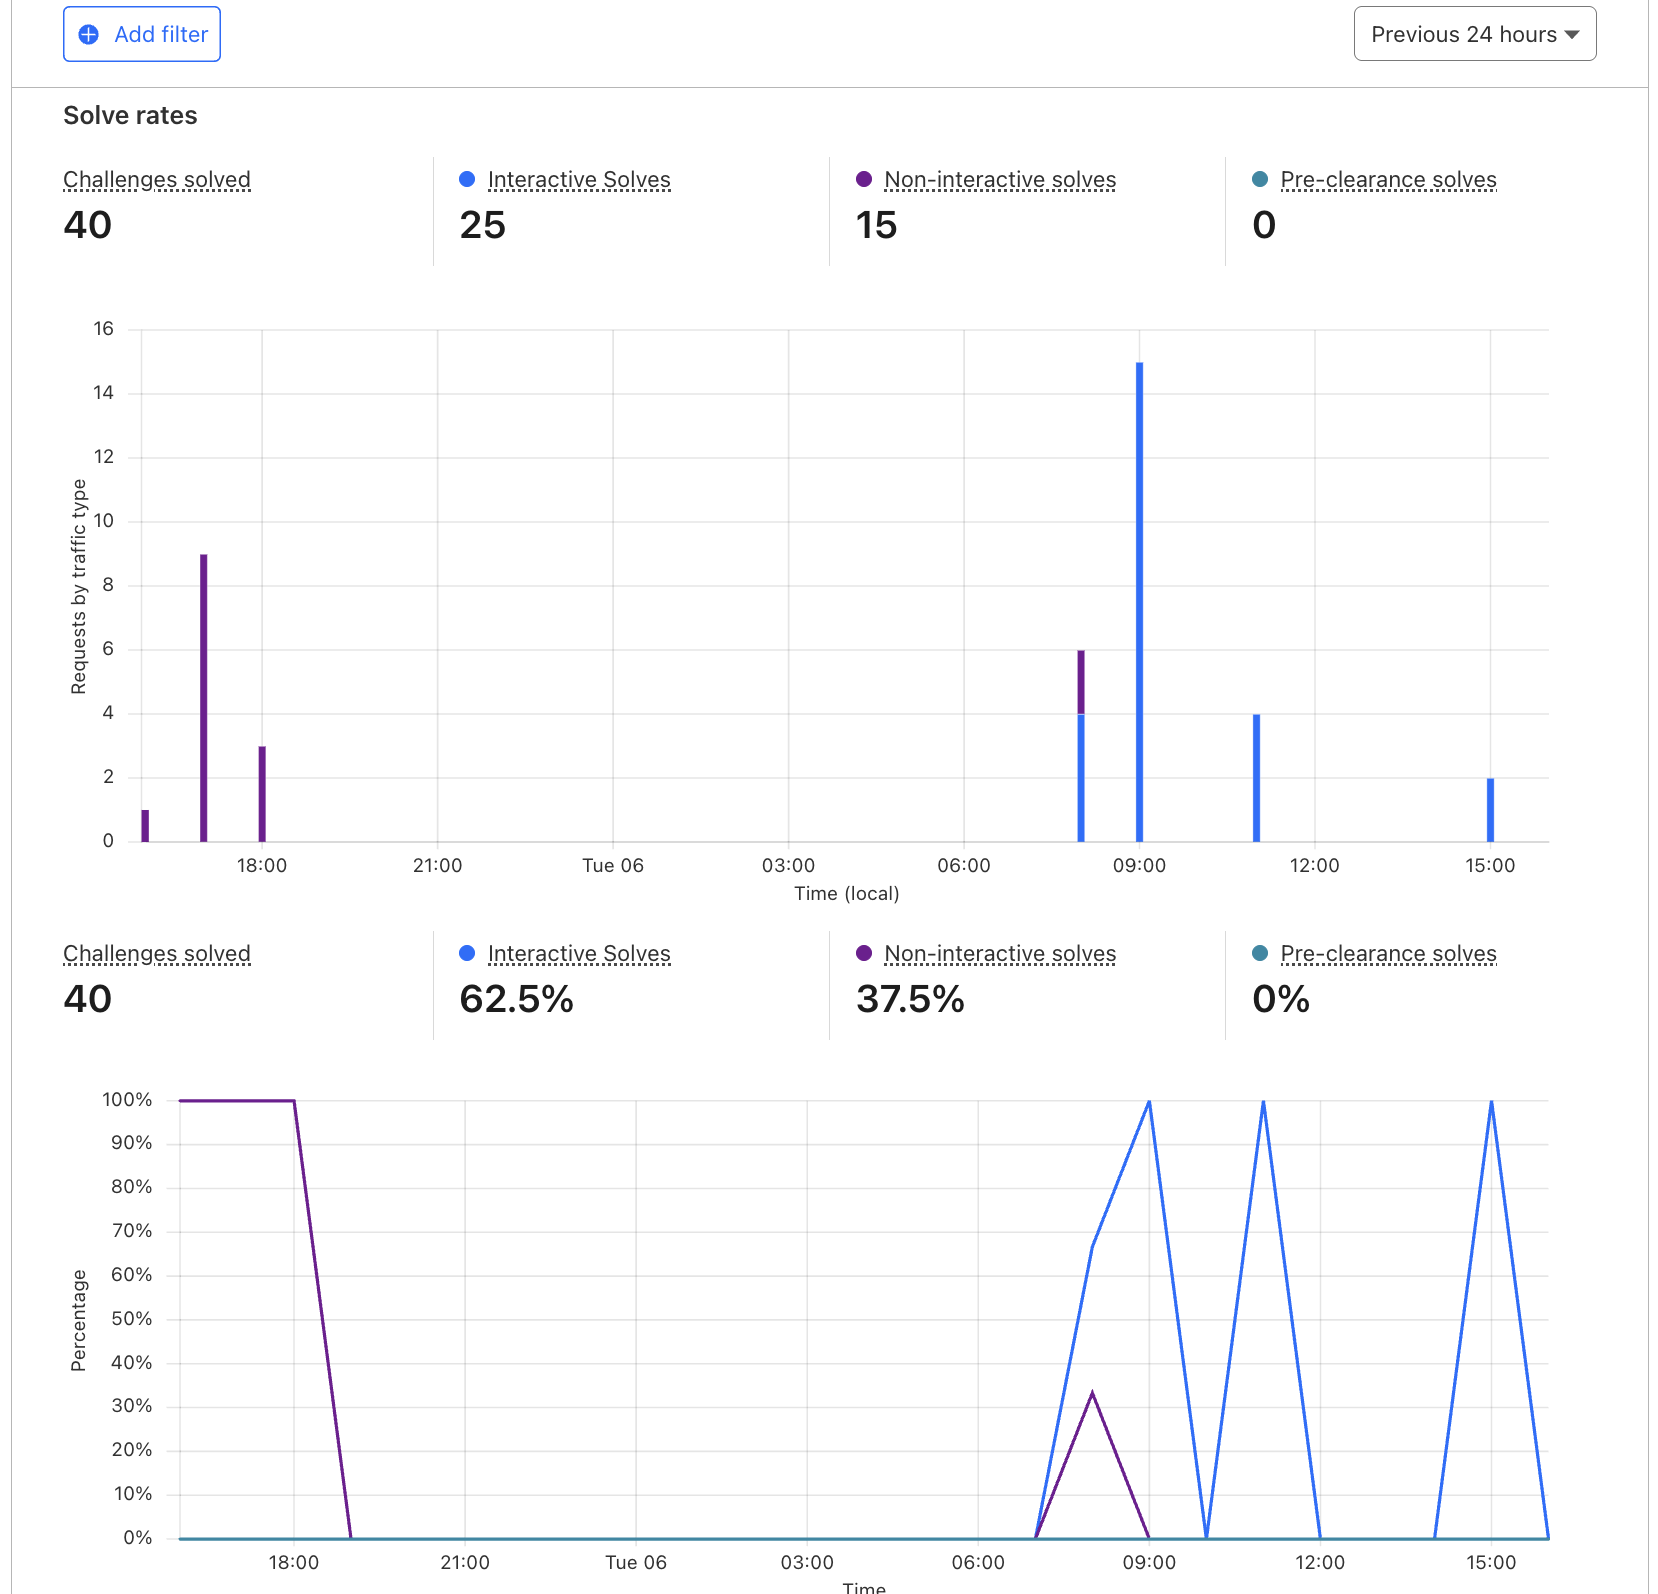Click the top Non-interactive solves purple legend dot
Screen dimensions: 1658x1594
(x=864, y=179)
